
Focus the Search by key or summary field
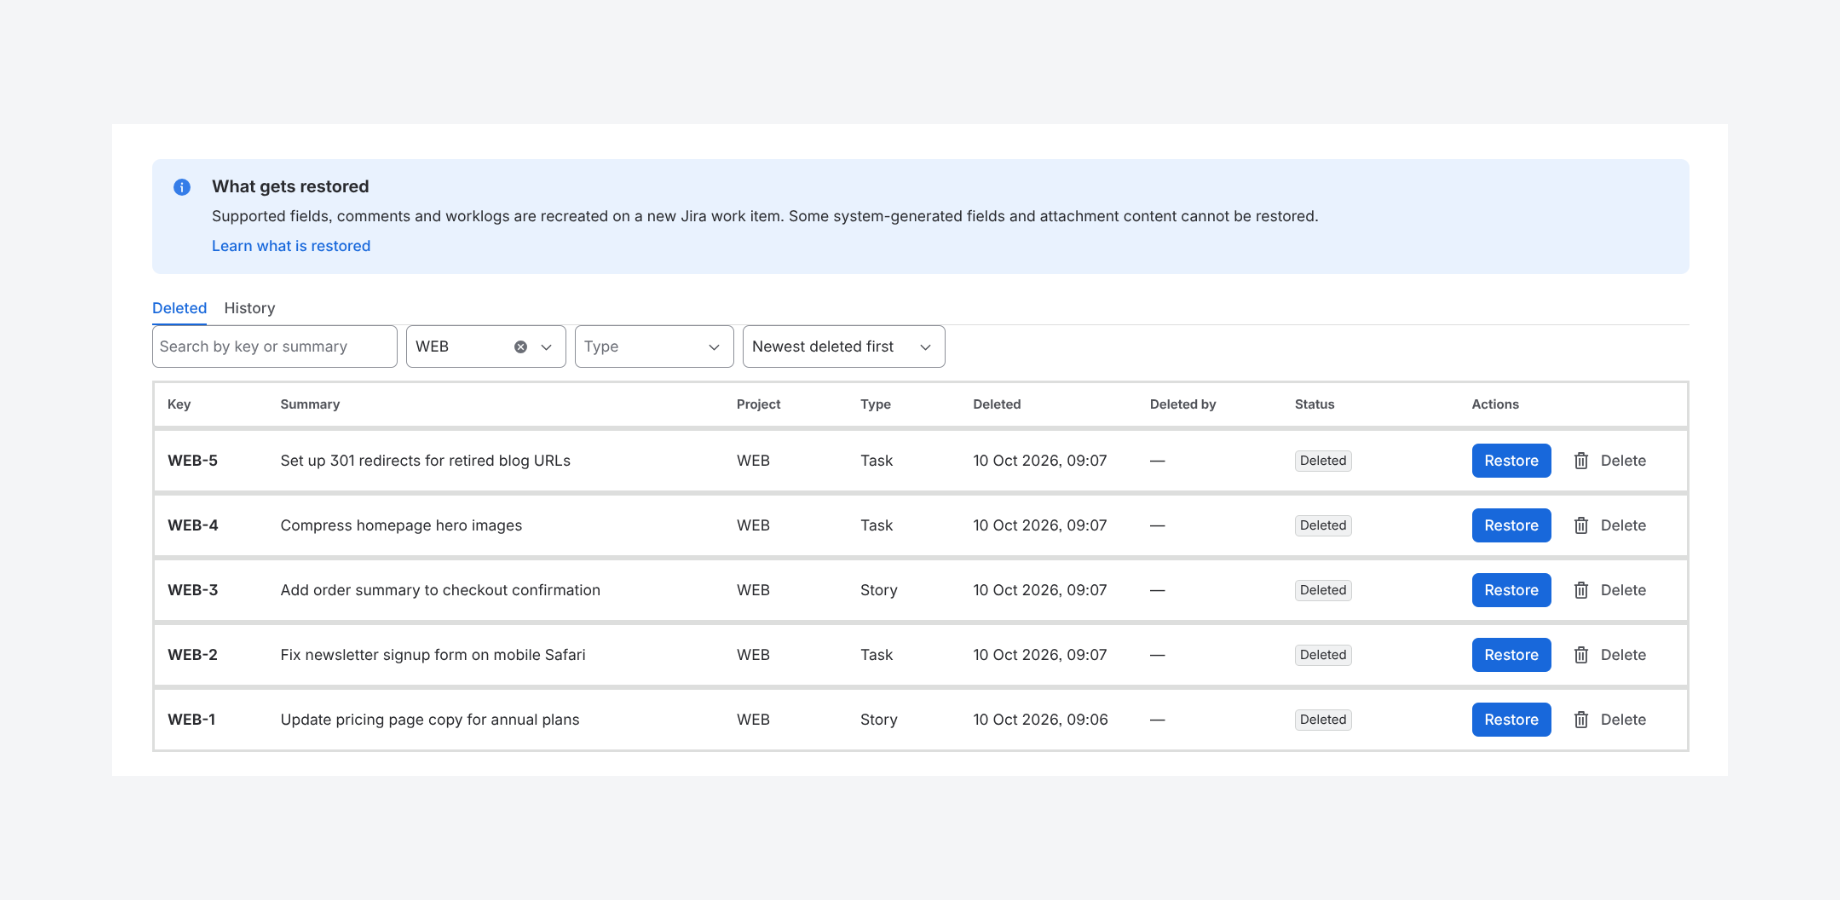tap(274, 347)
